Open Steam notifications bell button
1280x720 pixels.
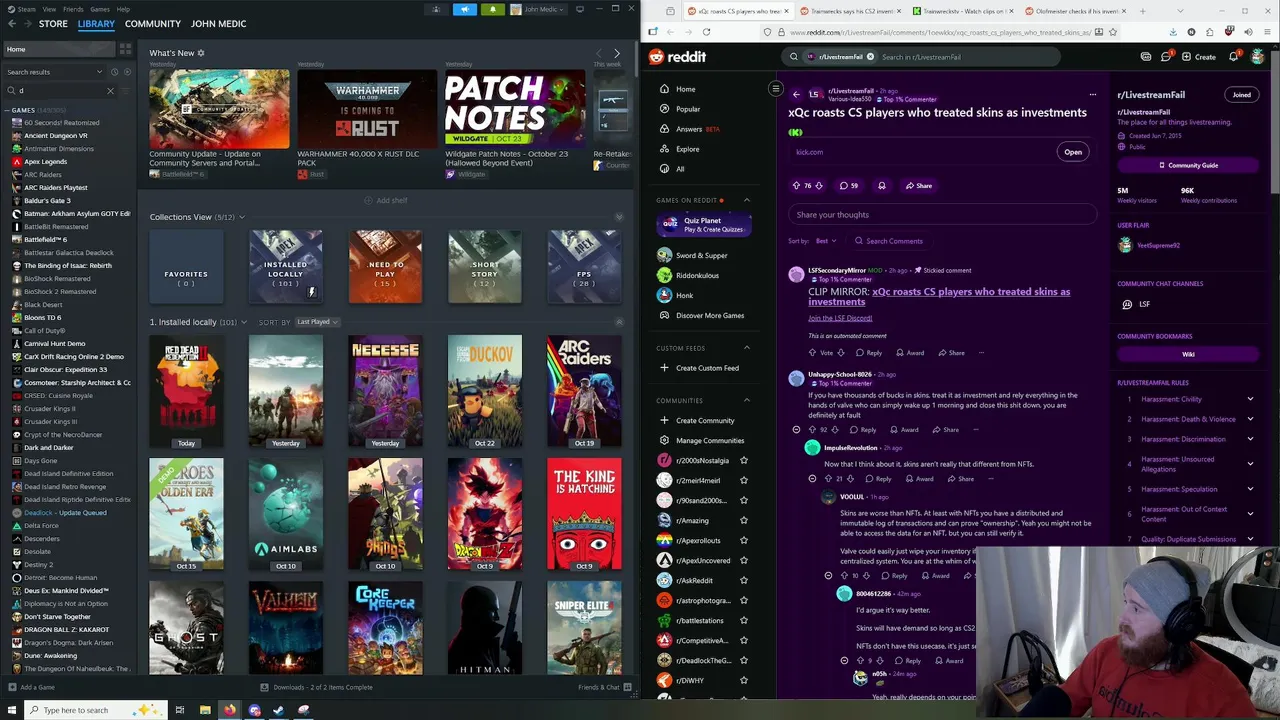[x=492, y=9]
